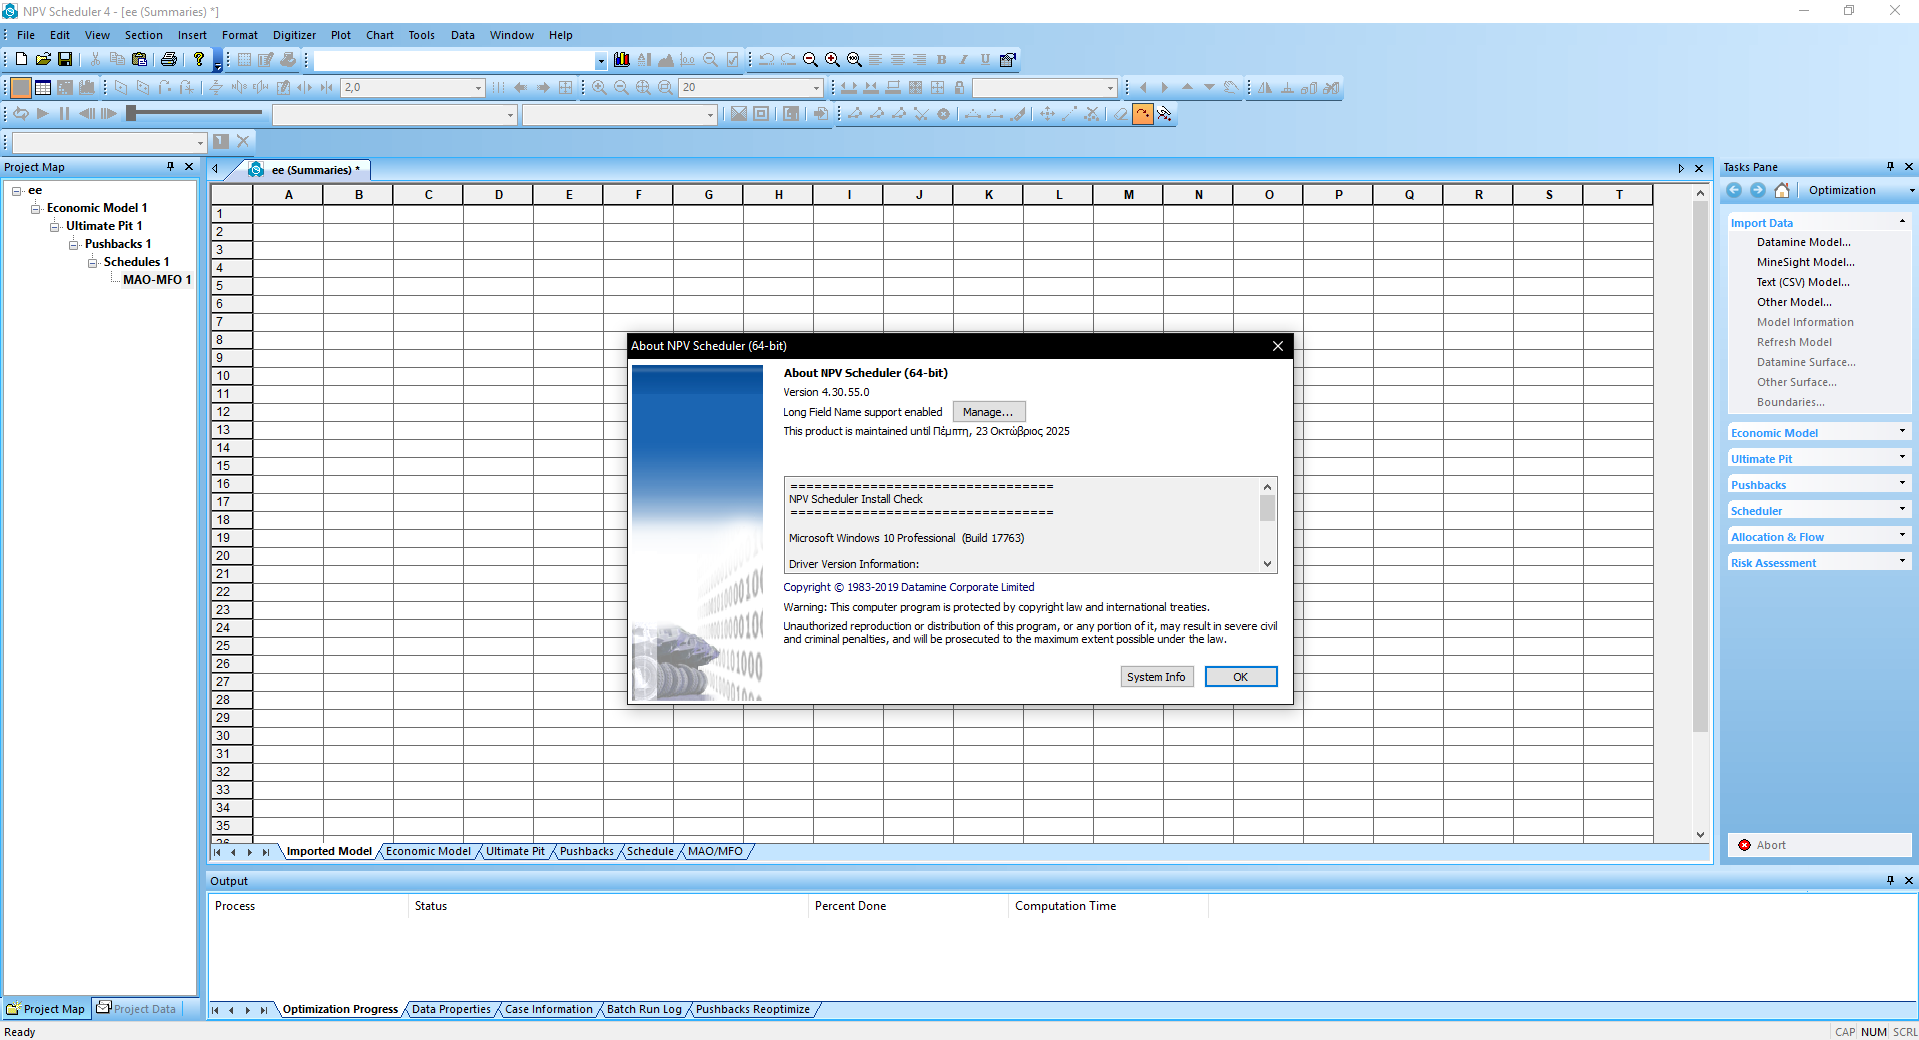Toggle Italic formatting
Viewport: 1919px width, 1040px height.
pos(964,60)
